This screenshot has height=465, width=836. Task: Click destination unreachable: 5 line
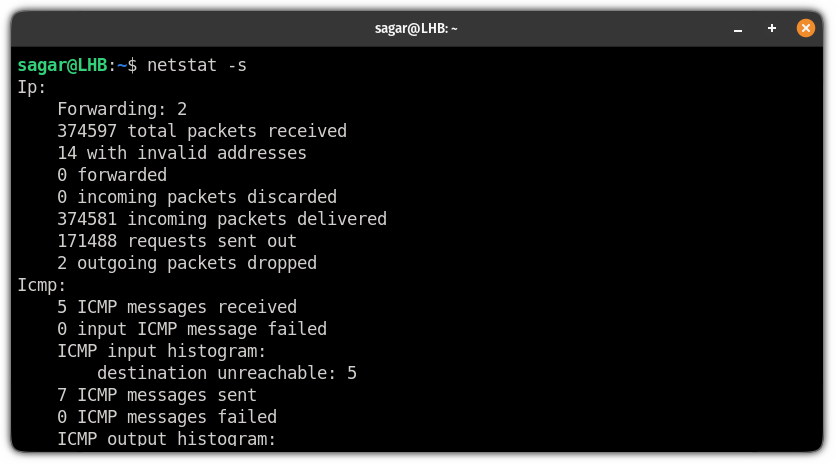pyautogui.click(x=227, y=373)
